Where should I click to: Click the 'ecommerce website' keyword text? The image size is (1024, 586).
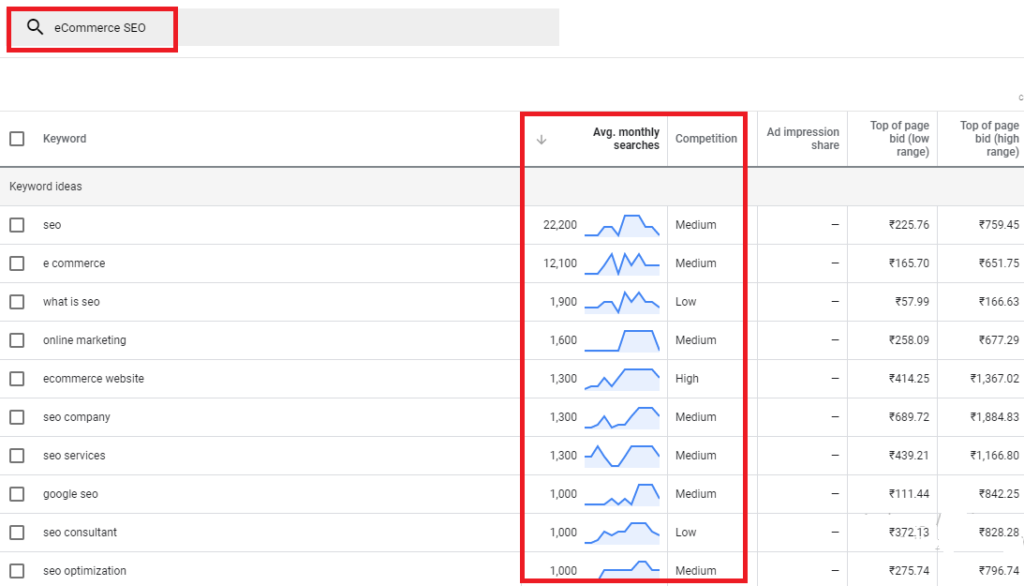click(x=93, y=379)
